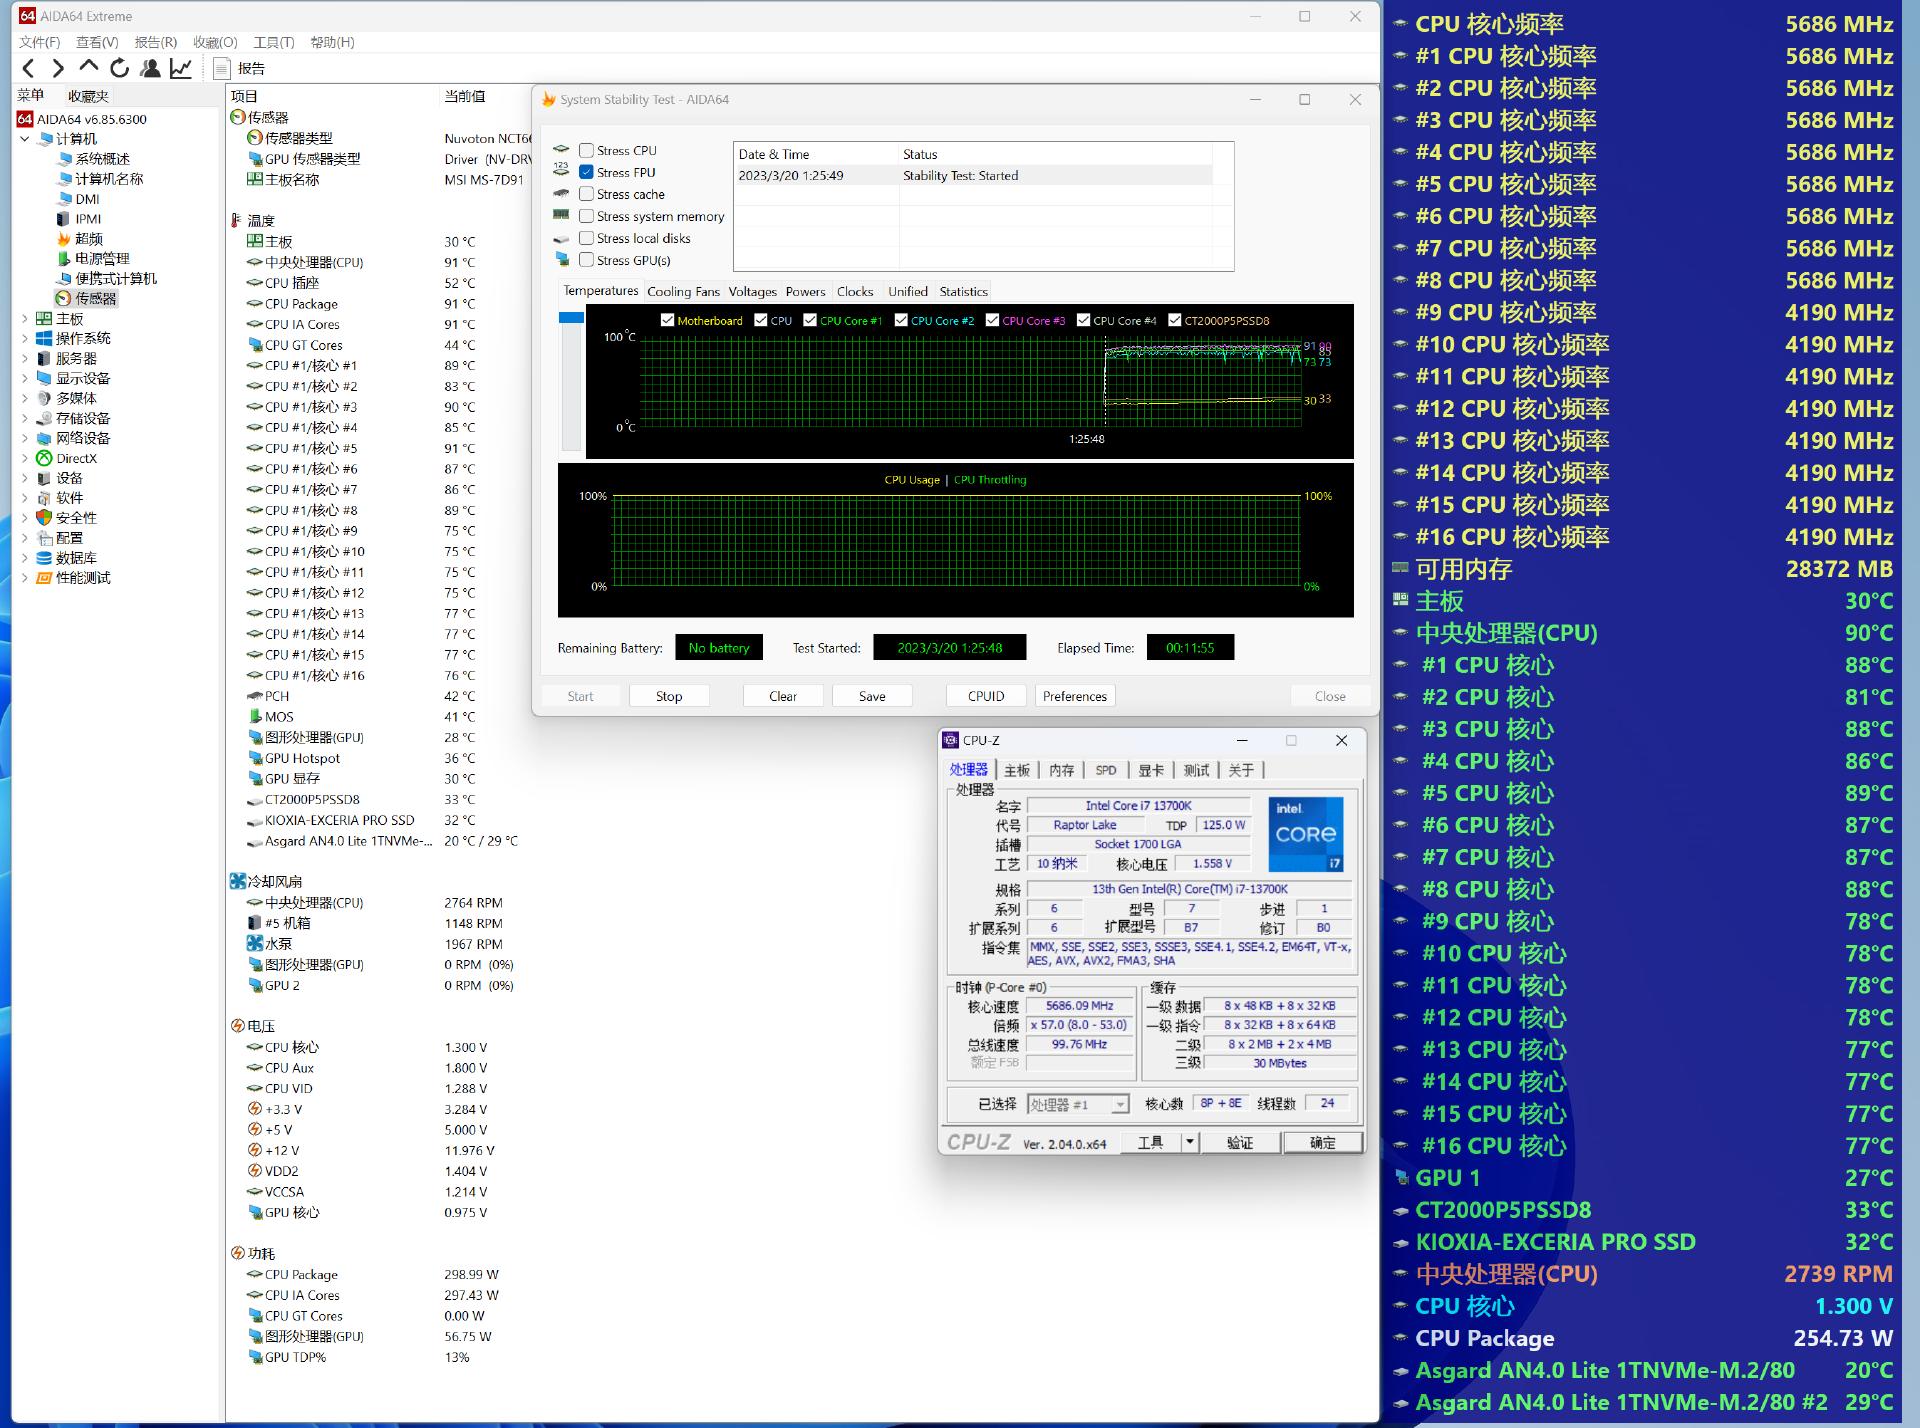Screen dimensions: 1920x1428
Task: Select the 超频 overclock tree item
Action: pos(88,239)
